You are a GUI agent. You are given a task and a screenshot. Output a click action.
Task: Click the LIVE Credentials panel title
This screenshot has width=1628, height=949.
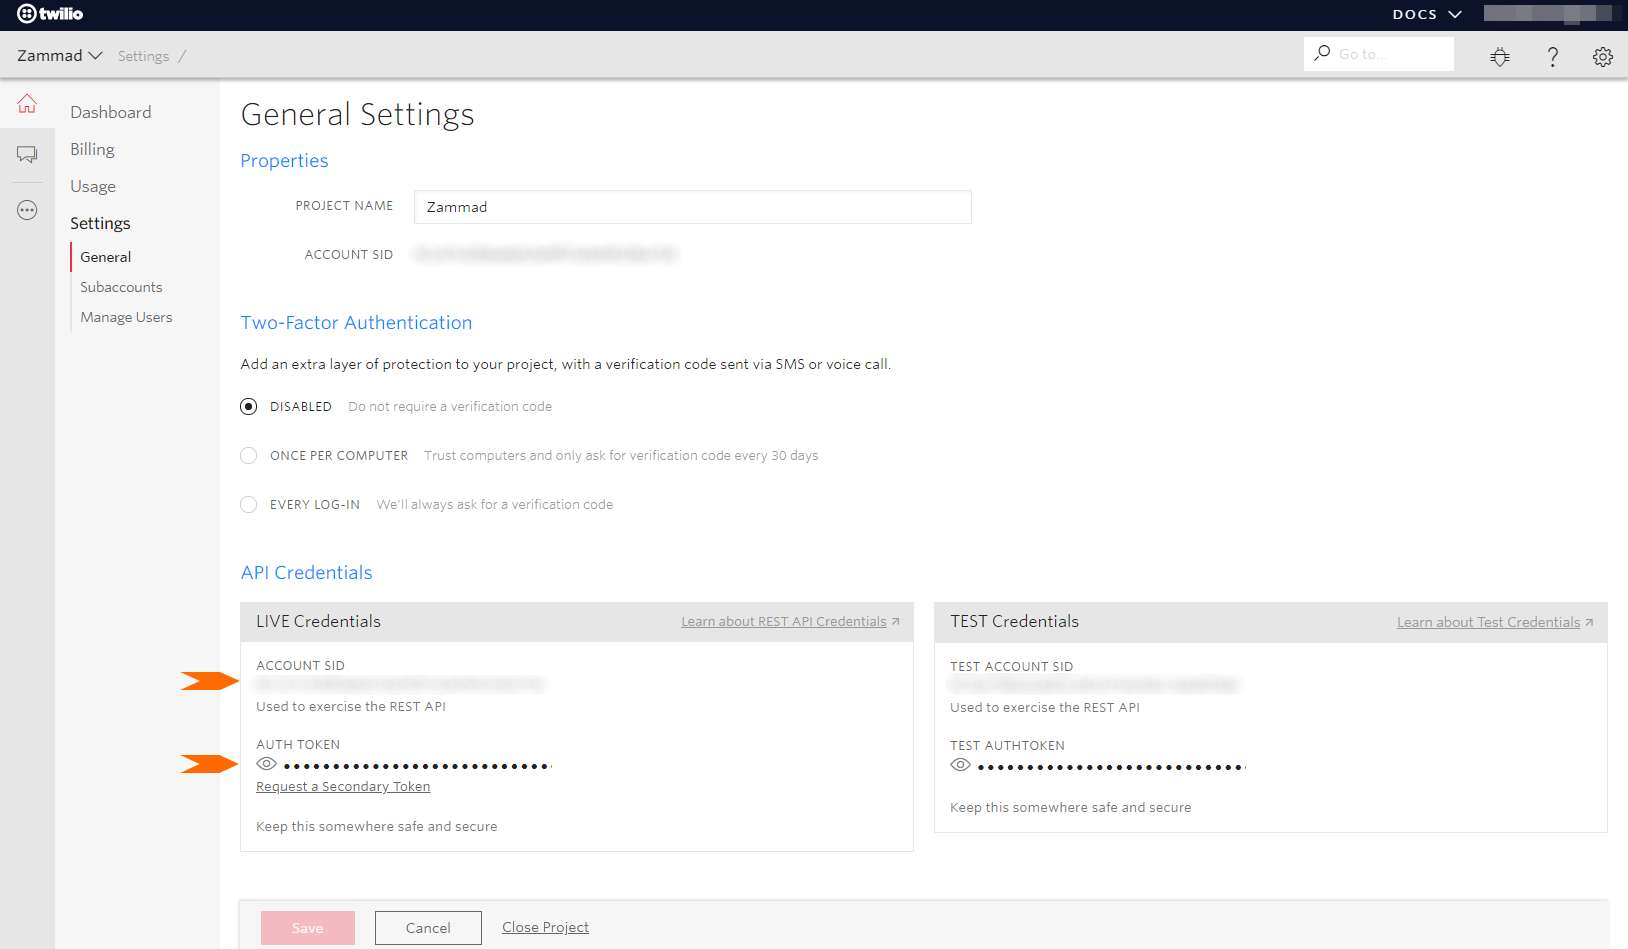(318, 621)
